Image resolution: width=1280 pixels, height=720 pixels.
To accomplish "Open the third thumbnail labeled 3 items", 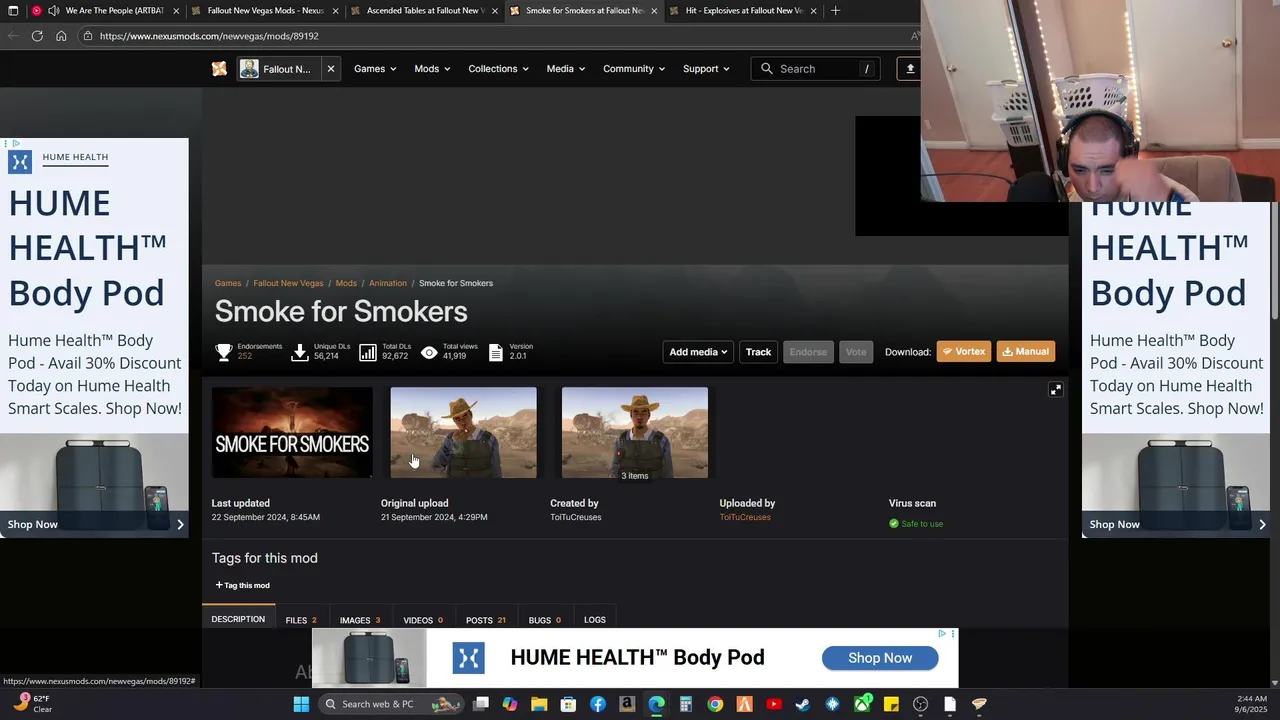I will pos(635,433).
